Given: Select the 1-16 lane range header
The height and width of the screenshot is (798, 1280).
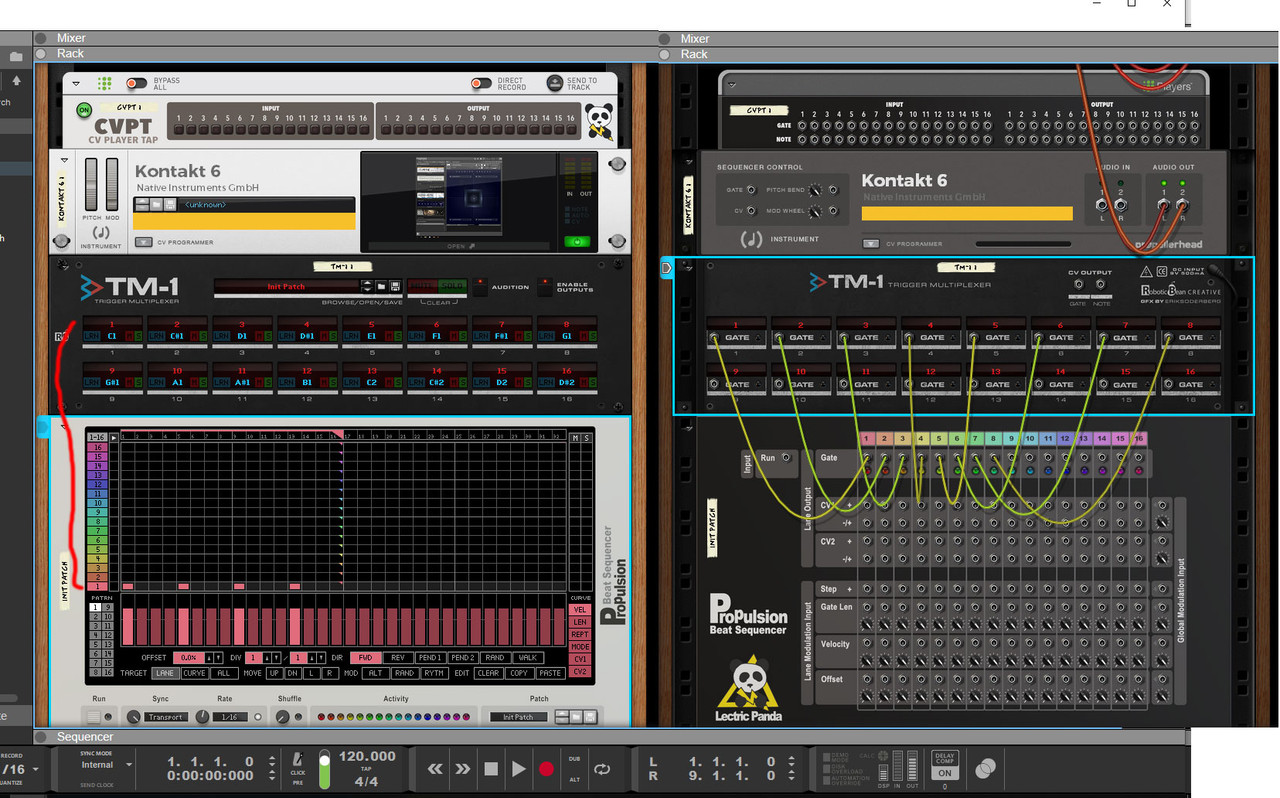Looking at the screenshot, I should (97, 437).
